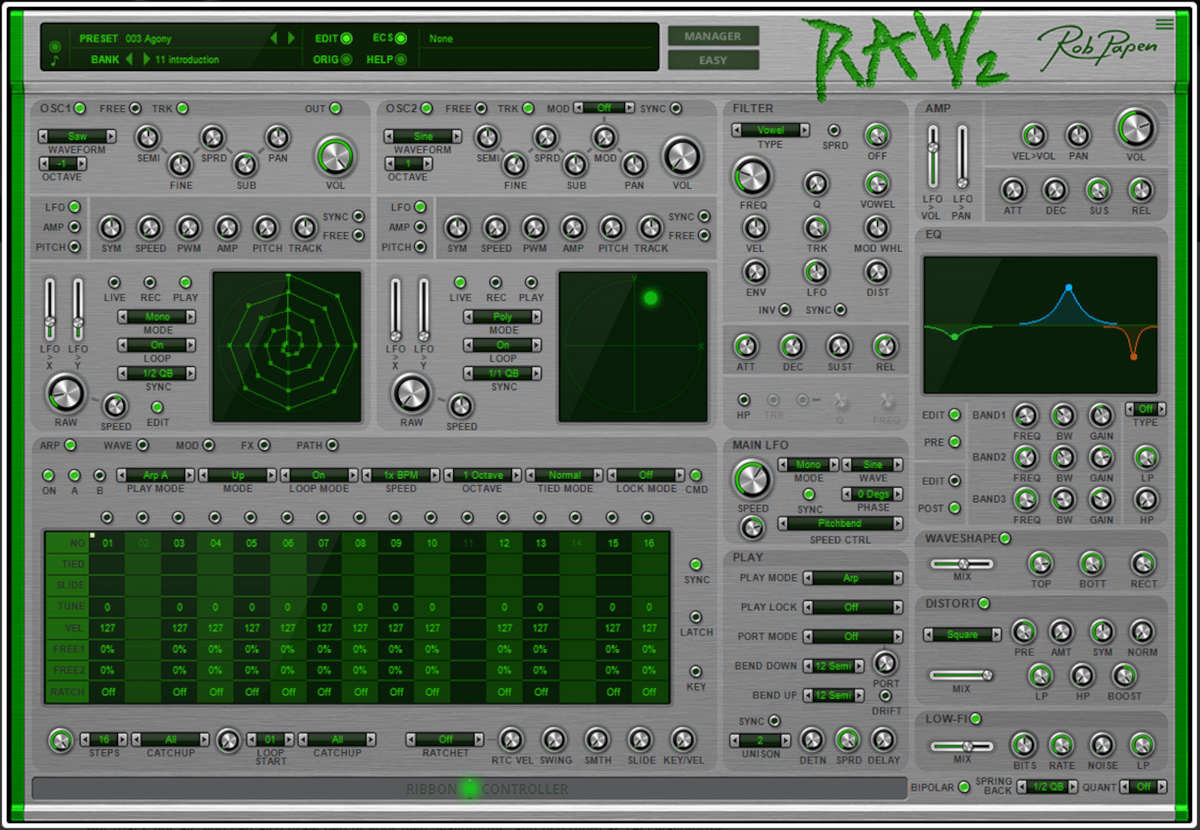The width and height of the screenshot is (1200, 830).
Task: Click the amp envelope ATT knob
Action: [x=1013, y=190]
